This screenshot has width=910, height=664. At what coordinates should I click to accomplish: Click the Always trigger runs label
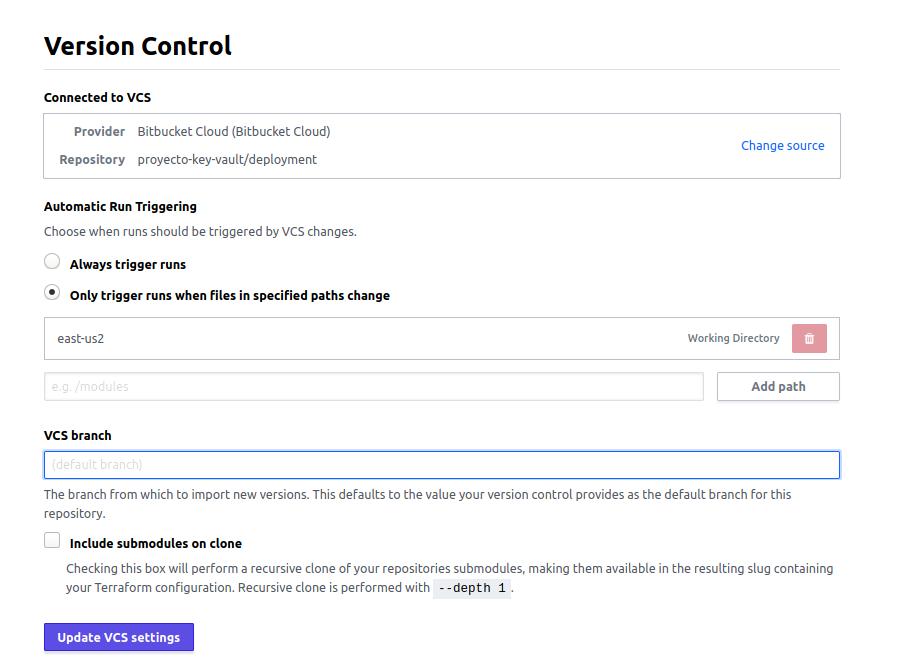(x=128, y=265)
